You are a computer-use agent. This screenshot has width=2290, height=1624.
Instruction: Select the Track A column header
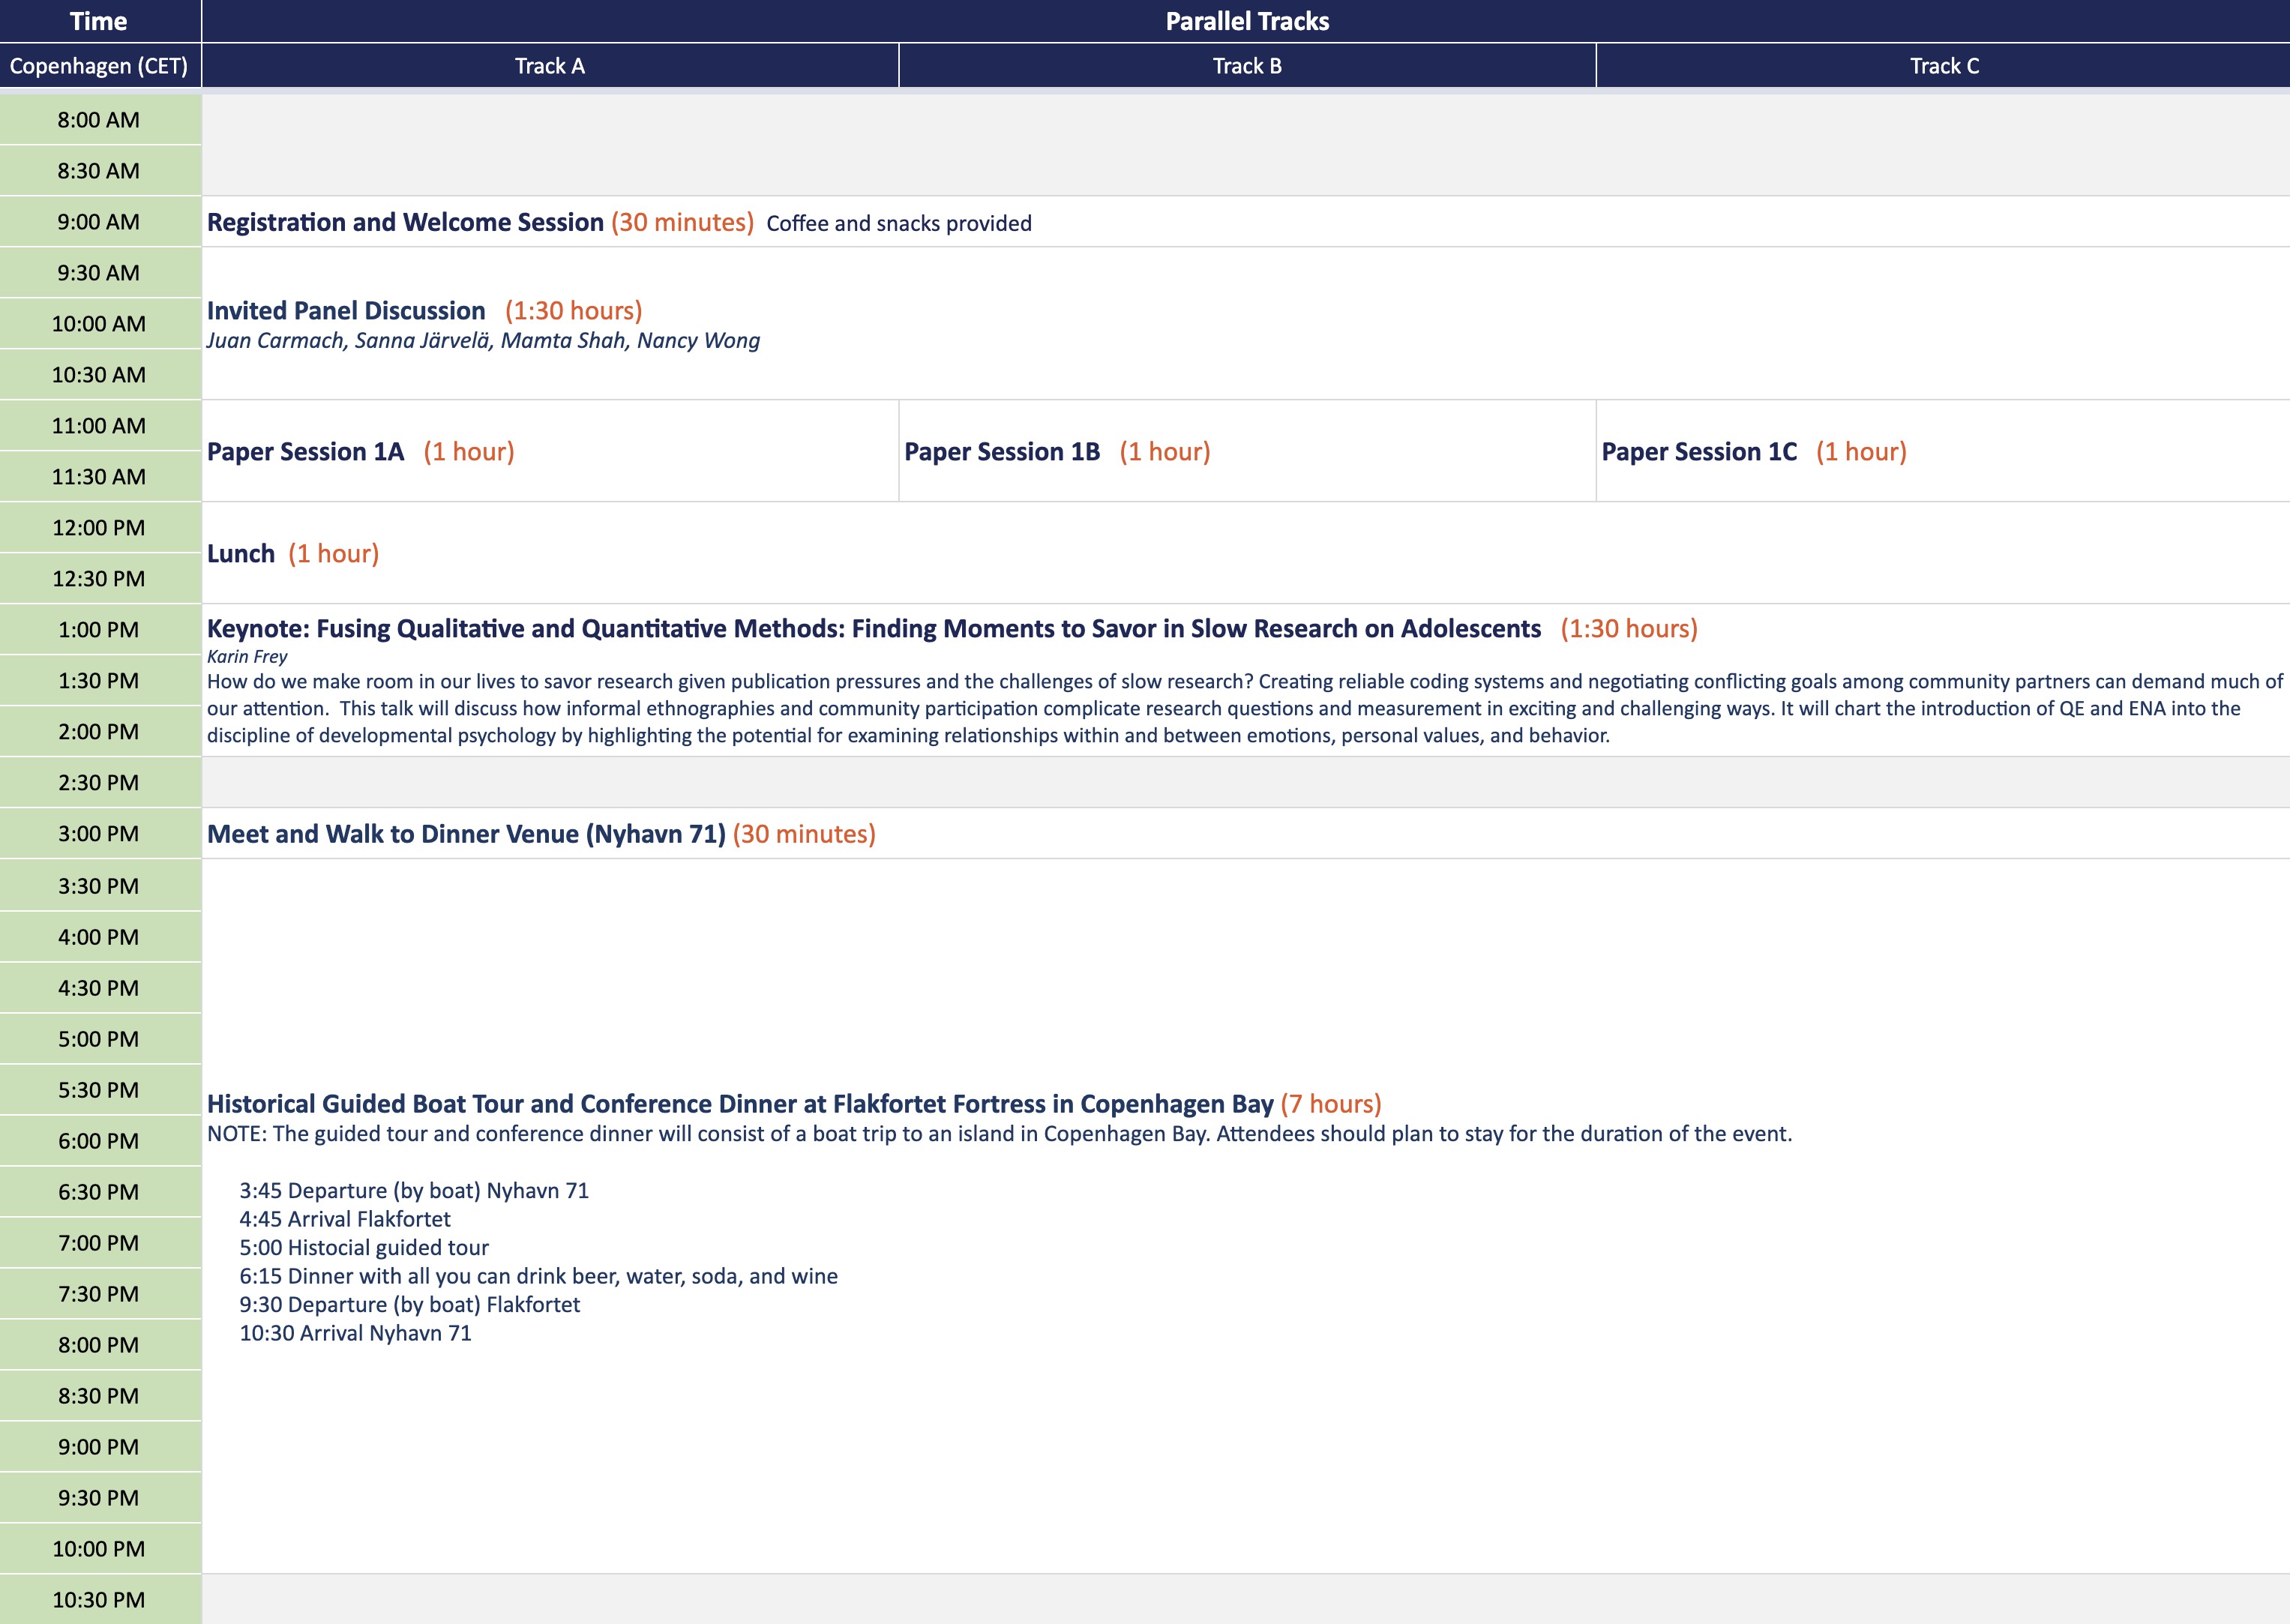click(550, 66)
